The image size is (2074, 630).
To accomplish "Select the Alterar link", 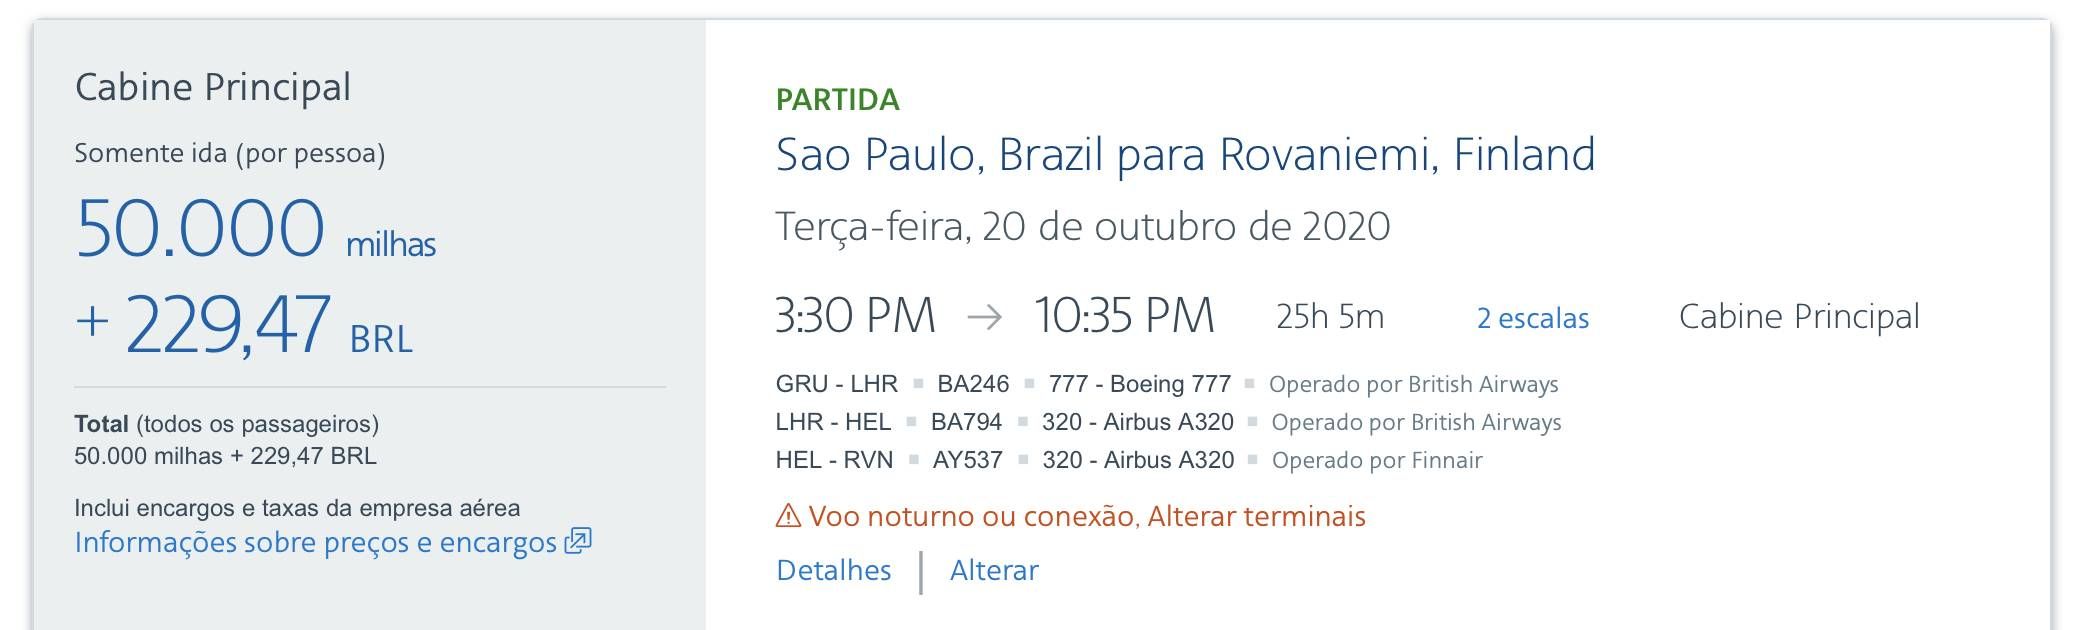I will 994,570.
